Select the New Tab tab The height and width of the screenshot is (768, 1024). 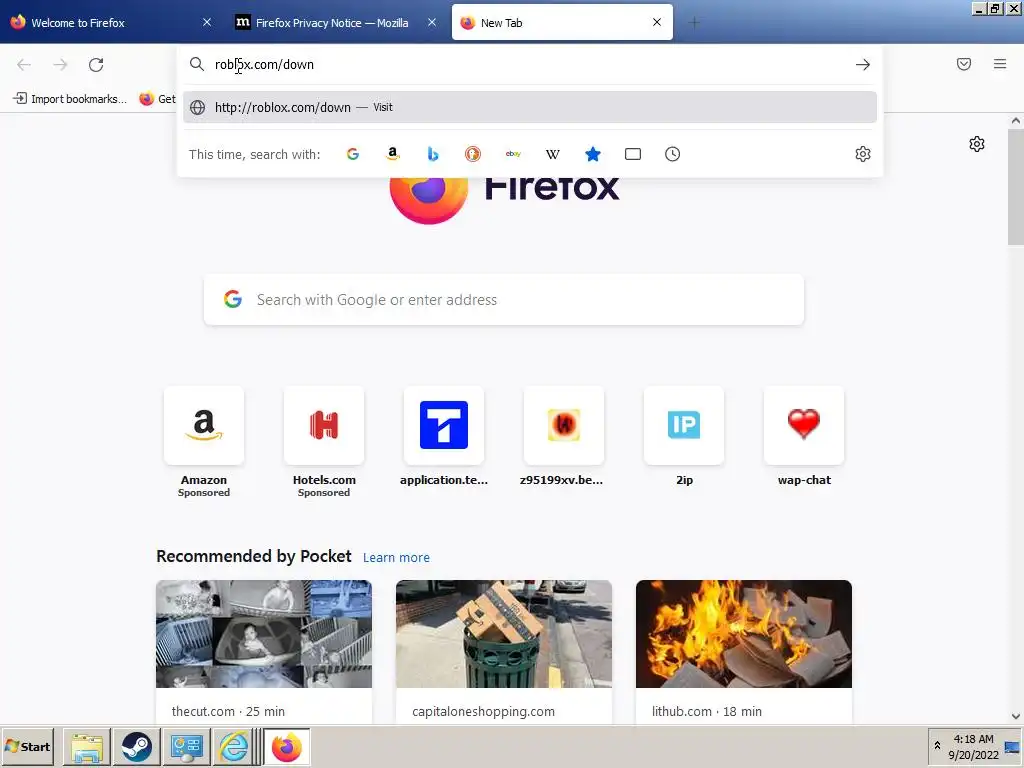point(562,23)
